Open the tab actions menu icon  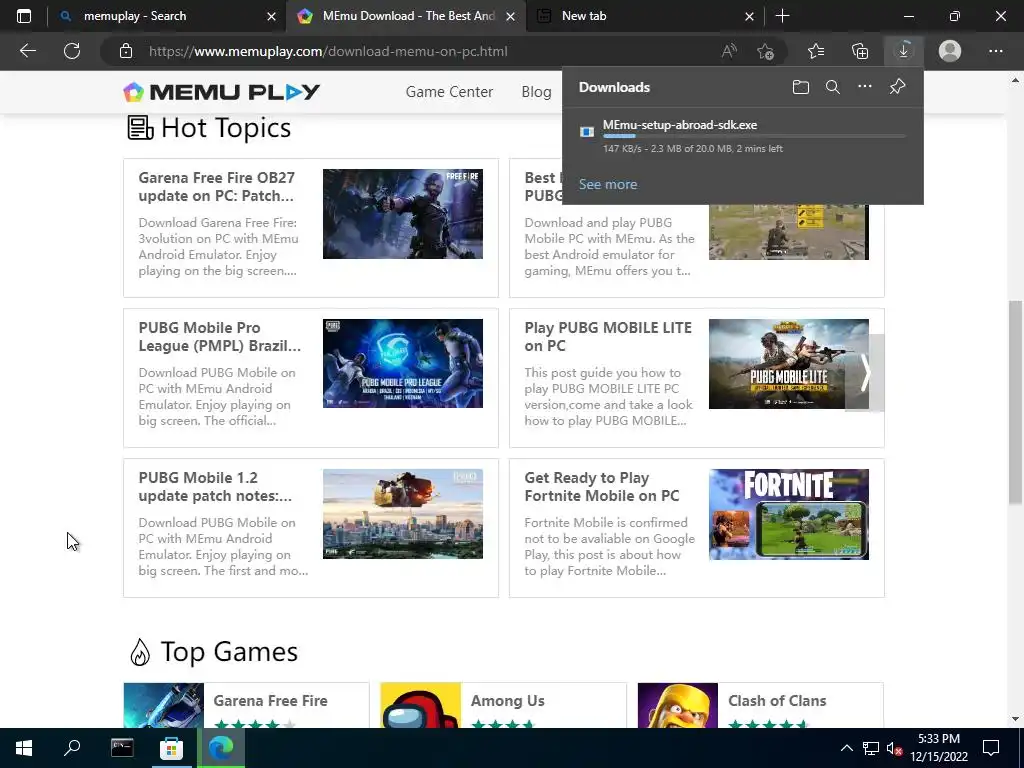24,16
